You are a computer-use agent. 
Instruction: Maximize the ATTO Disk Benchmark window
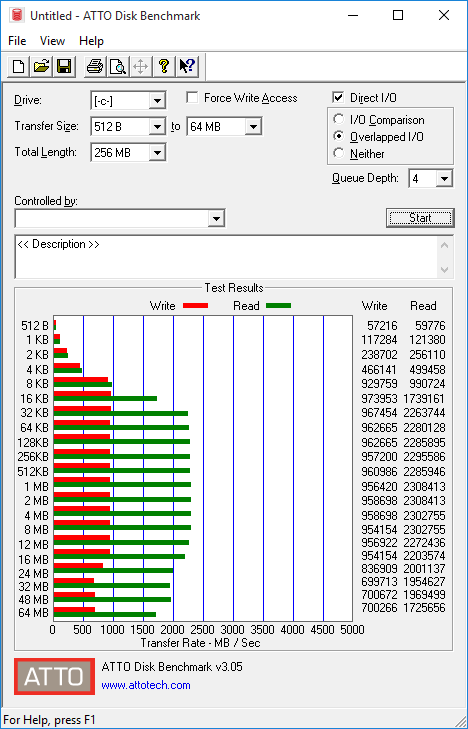(x=398, y=15)
